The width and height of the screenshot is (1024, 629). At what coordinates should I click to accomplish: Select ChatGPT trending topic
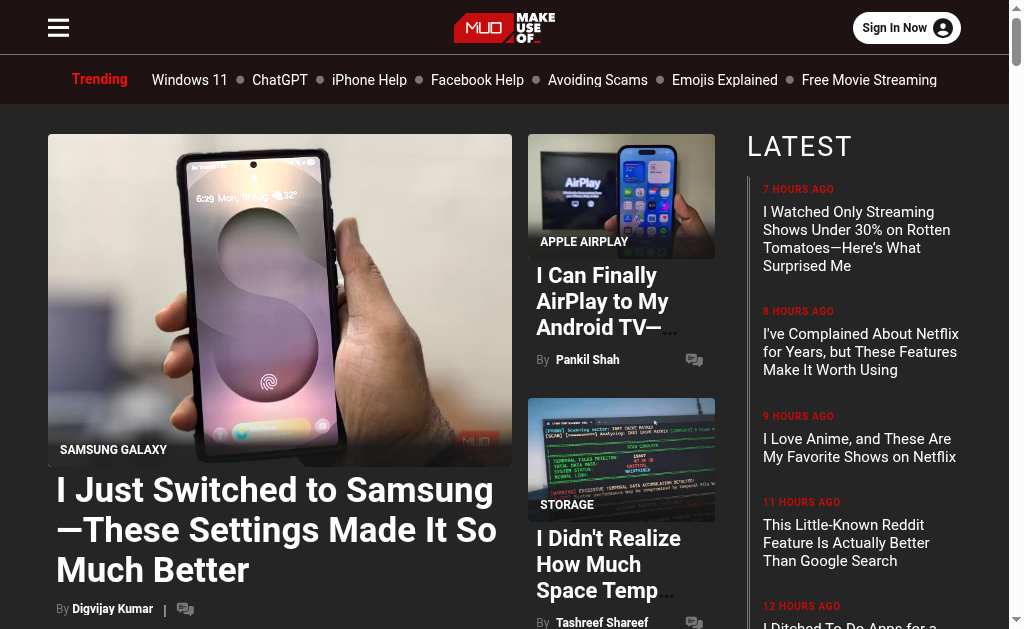280,80
